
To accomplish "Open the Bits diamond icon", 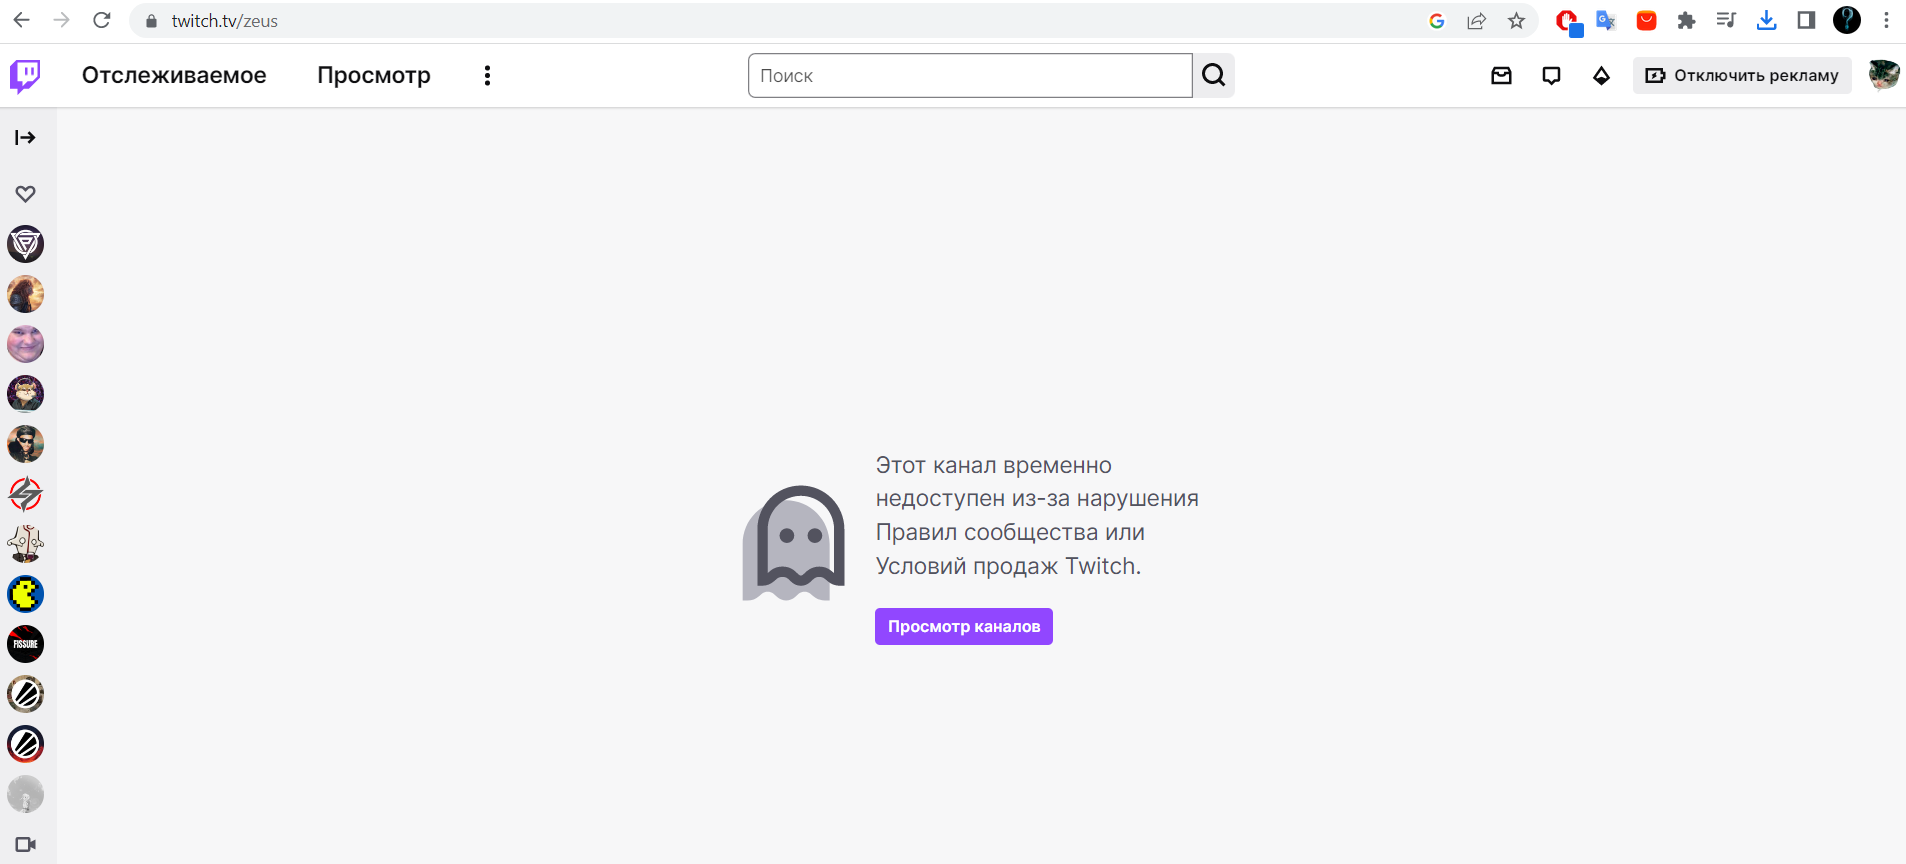I will tap(1601, 76).
